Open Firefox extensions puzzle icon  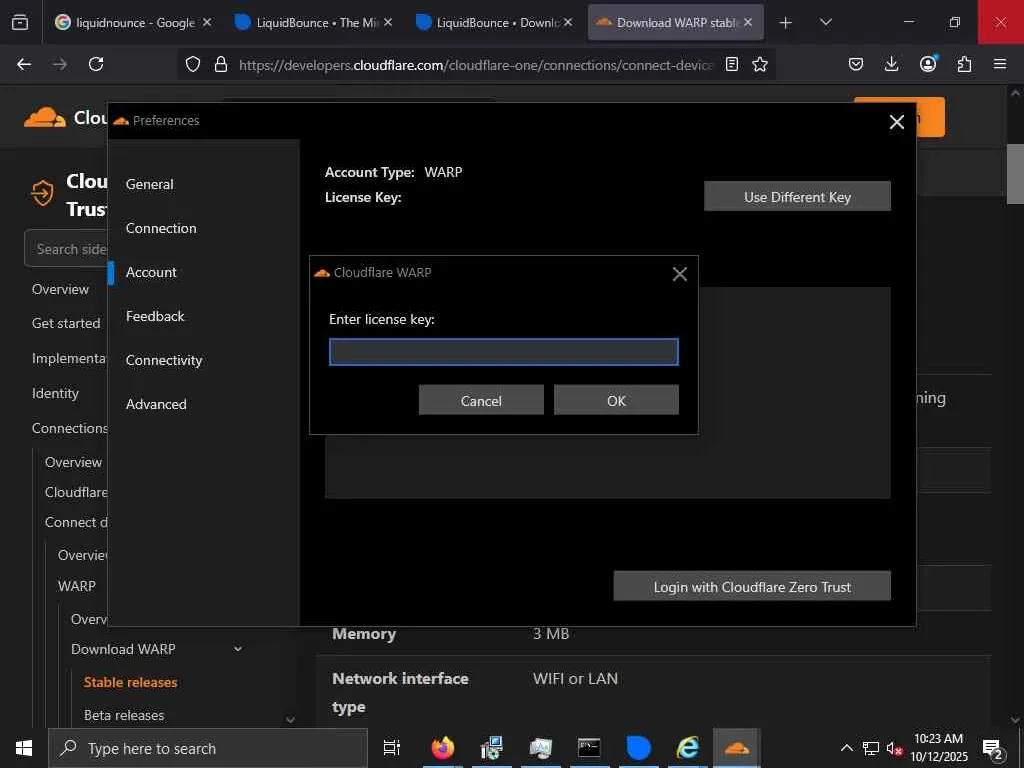(964, 64)
